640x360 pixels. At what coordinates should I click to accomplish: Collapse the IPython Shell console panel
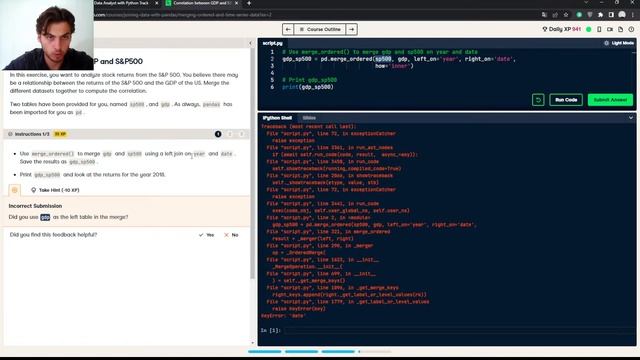631,118
